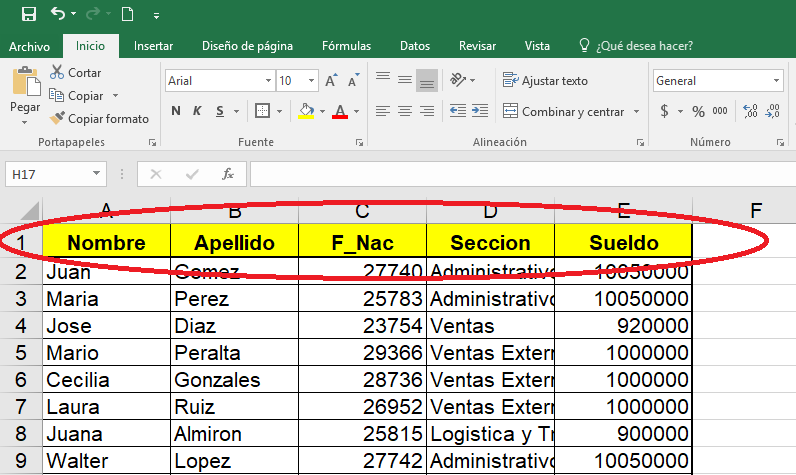Select the Sueldo header cell
Viewport: 796px width, 475px height.
(x=623, y=242)
